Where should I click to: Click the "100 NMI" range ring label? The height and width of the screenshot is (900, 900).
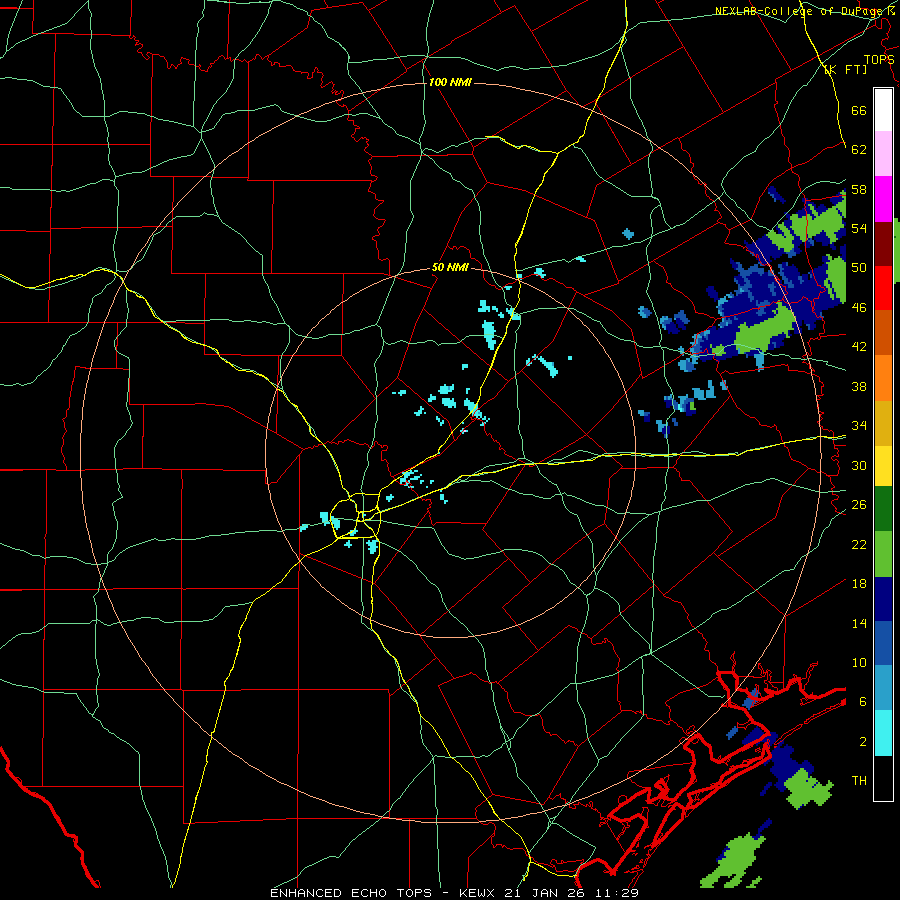click(x=450, y=82)
